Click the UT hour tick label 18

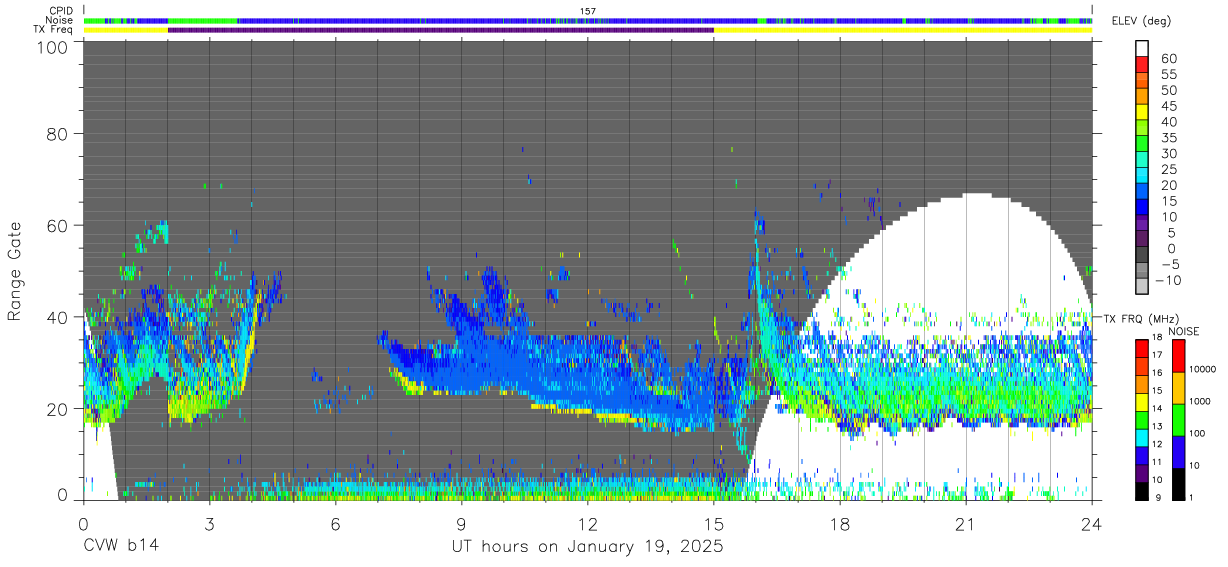[x=839, y=523]
